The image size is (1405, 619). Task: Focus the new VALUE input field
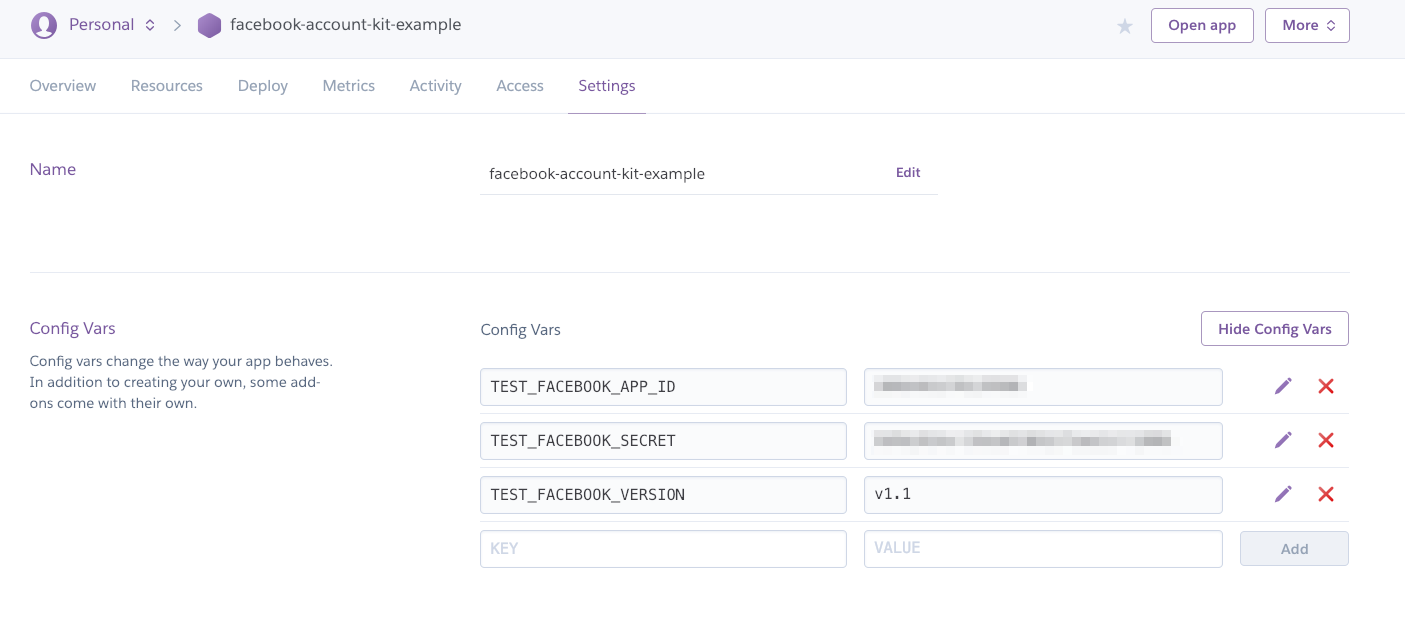1043,549
